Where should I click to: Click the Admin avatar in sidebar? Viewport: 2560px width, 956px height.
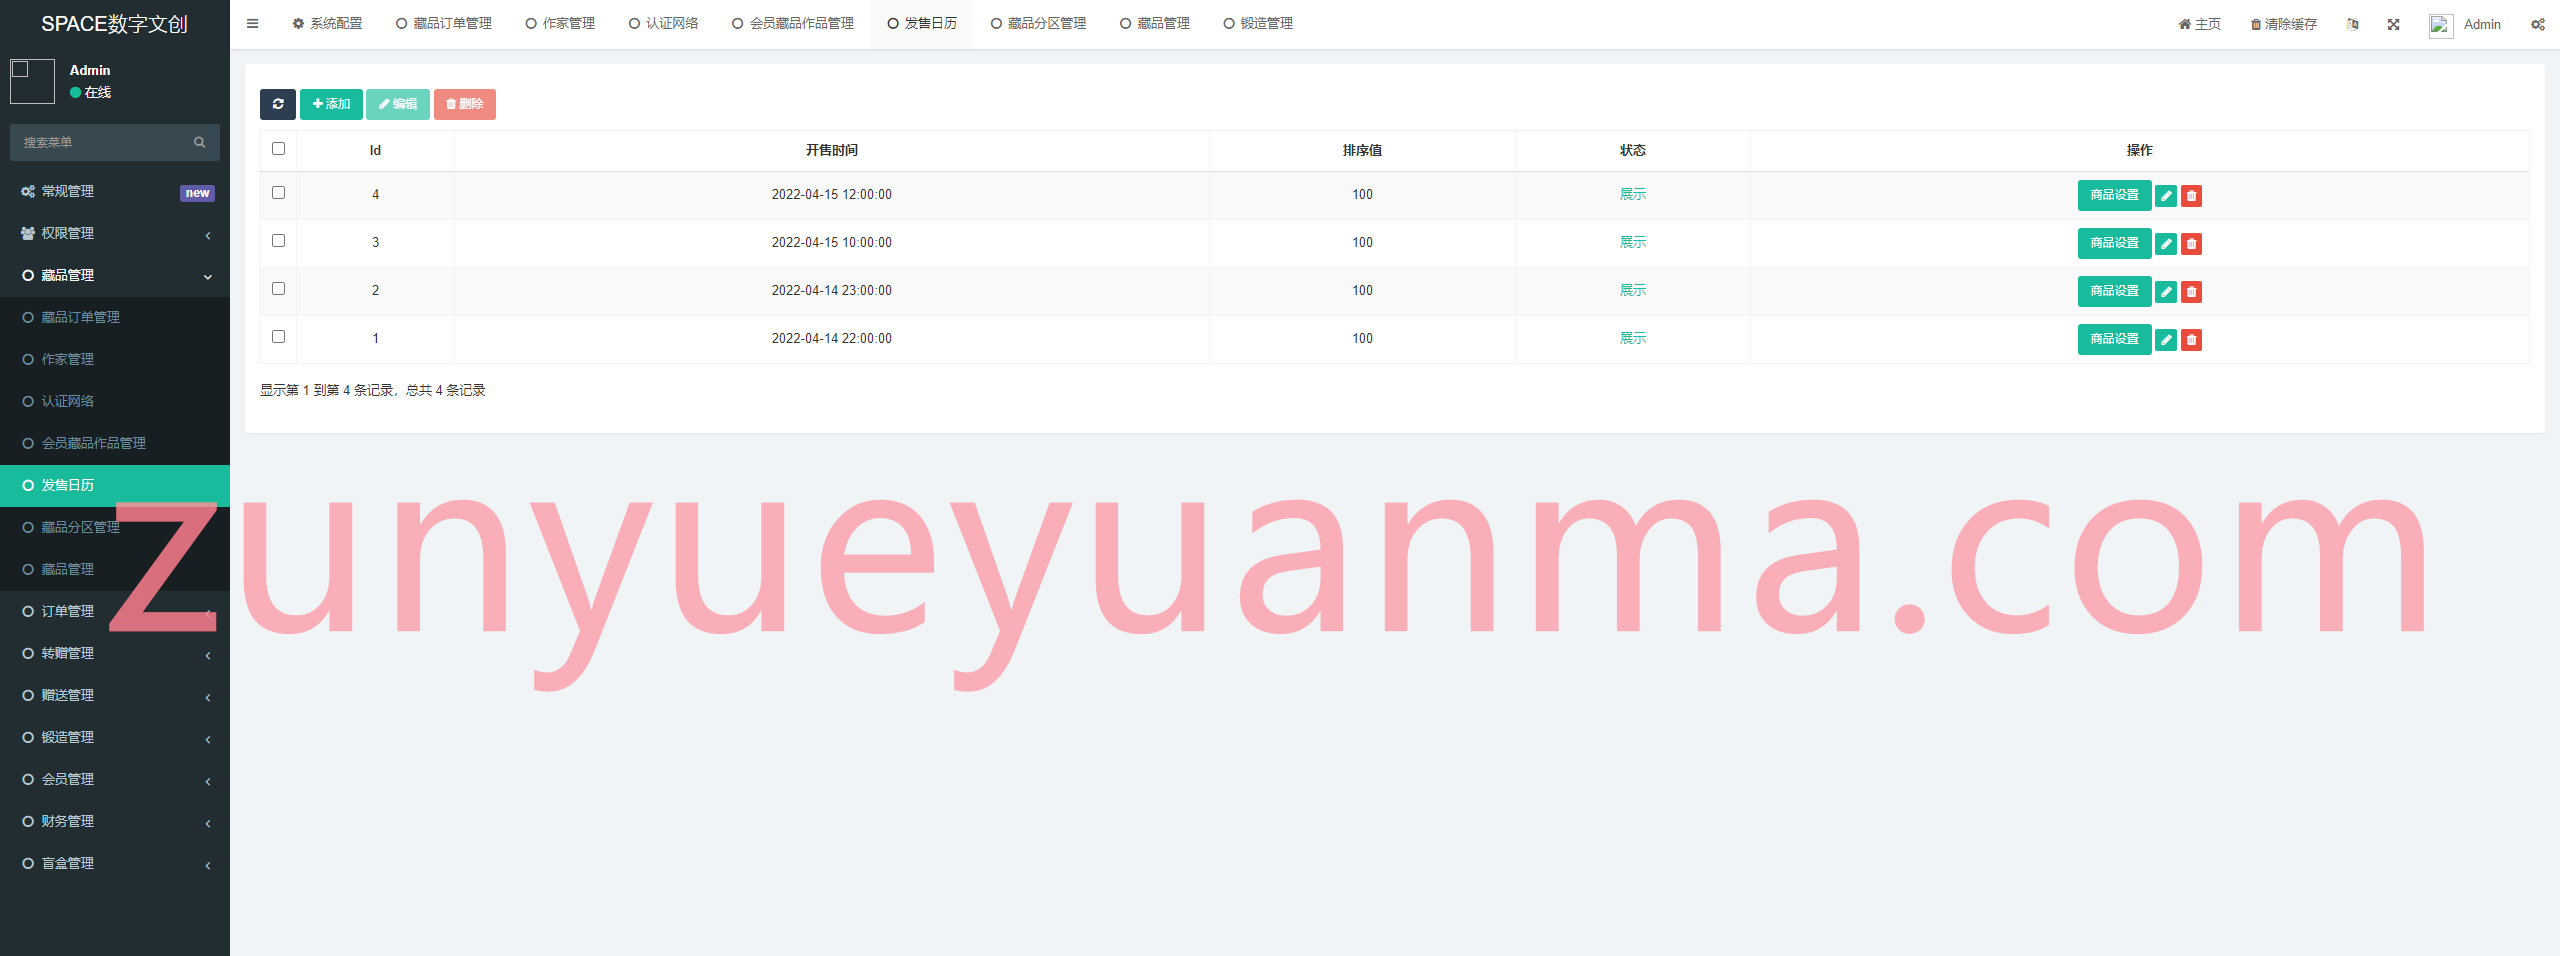tap(32, 81)
